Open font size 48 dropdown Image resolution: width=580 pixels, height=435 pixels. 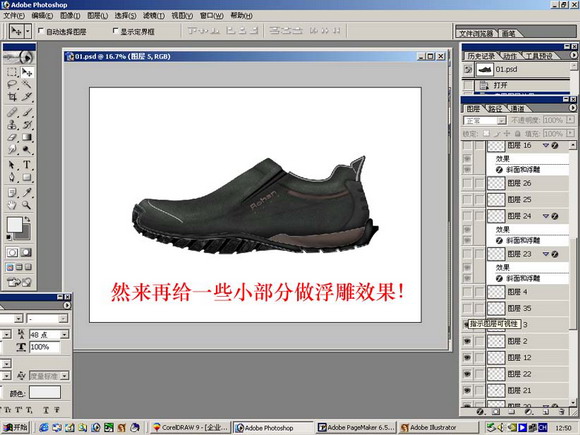[65, 335]
